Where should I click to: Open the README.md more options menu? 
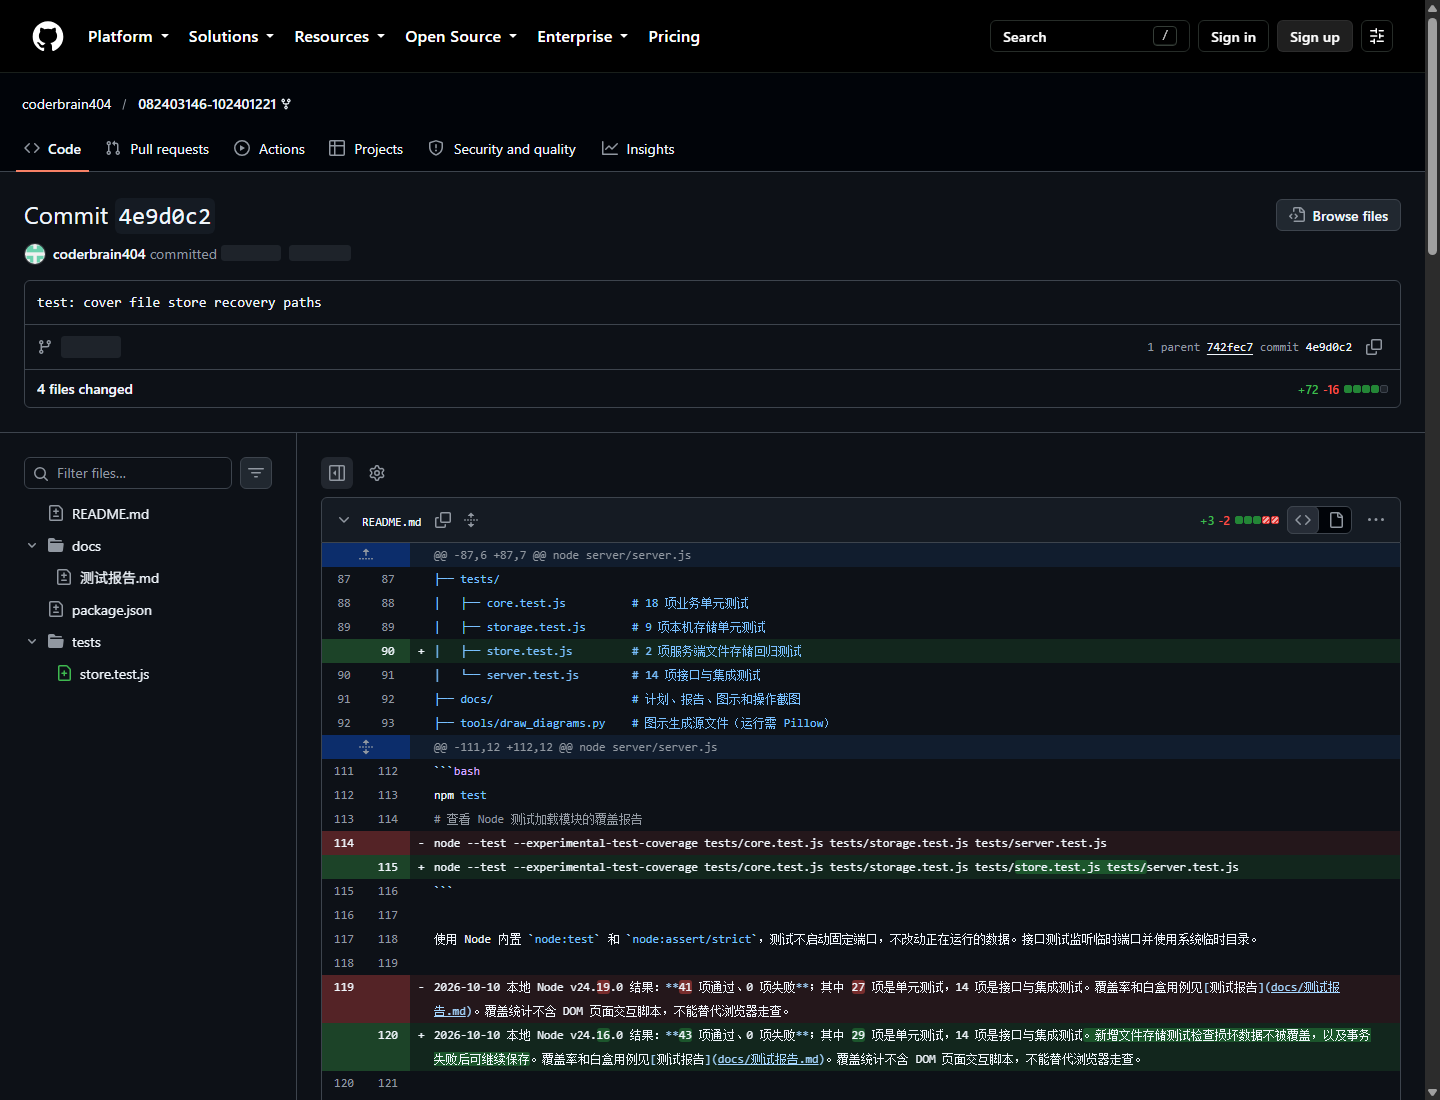coord(1376,520)
